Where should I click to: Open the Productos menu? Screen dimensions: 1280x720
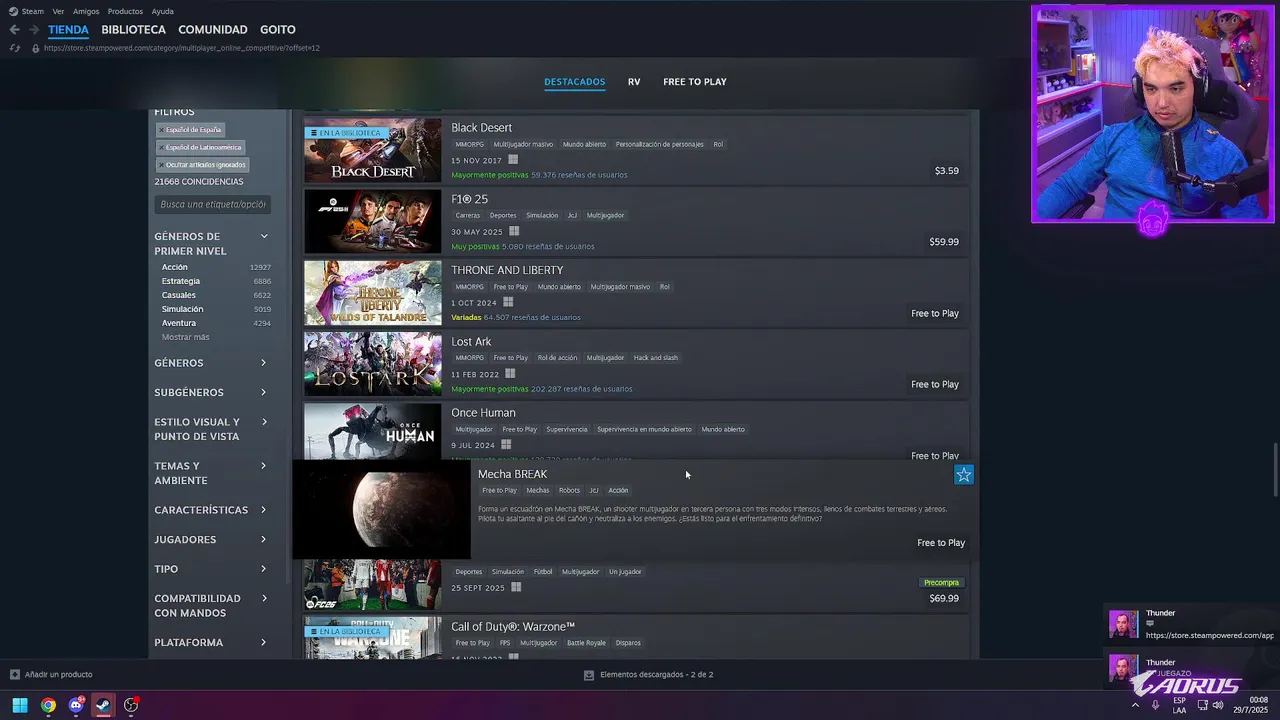125,11
